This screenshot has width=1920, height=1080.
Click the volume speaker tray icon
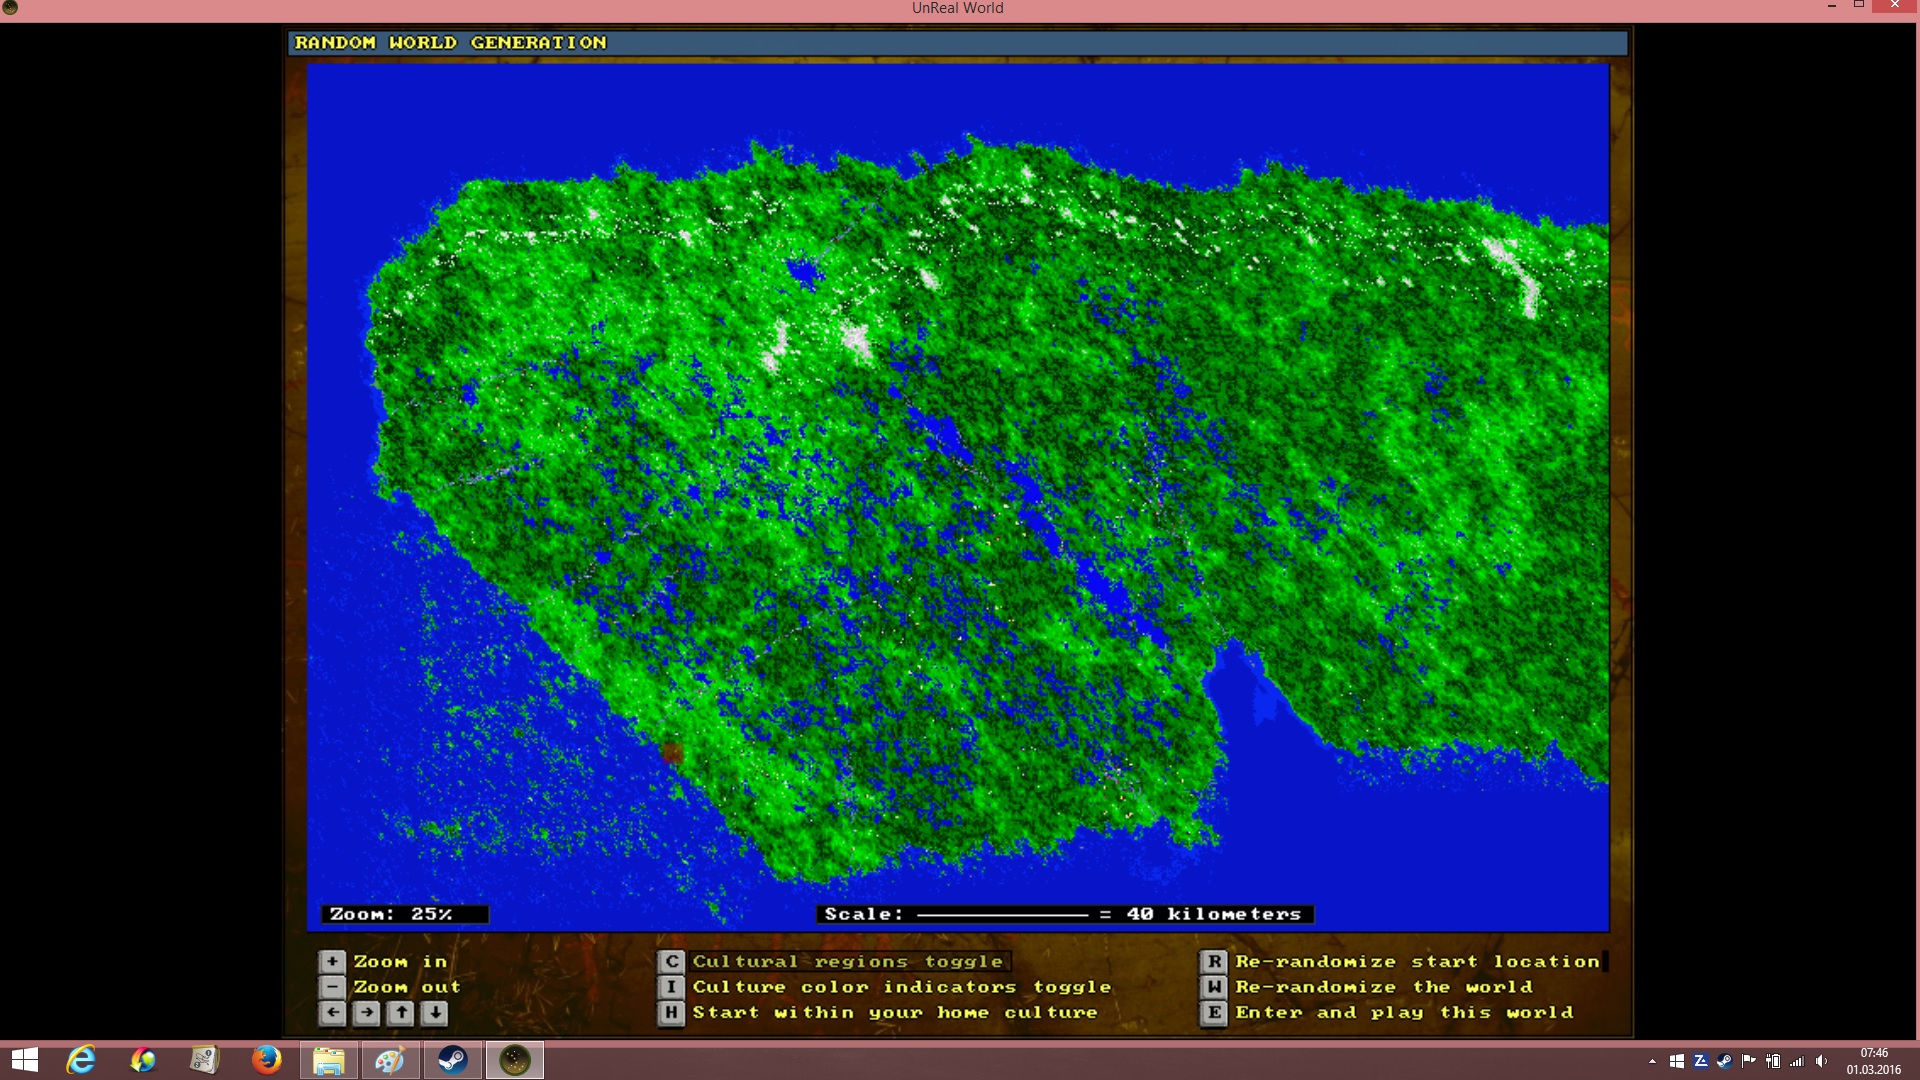point(1822,1061)
